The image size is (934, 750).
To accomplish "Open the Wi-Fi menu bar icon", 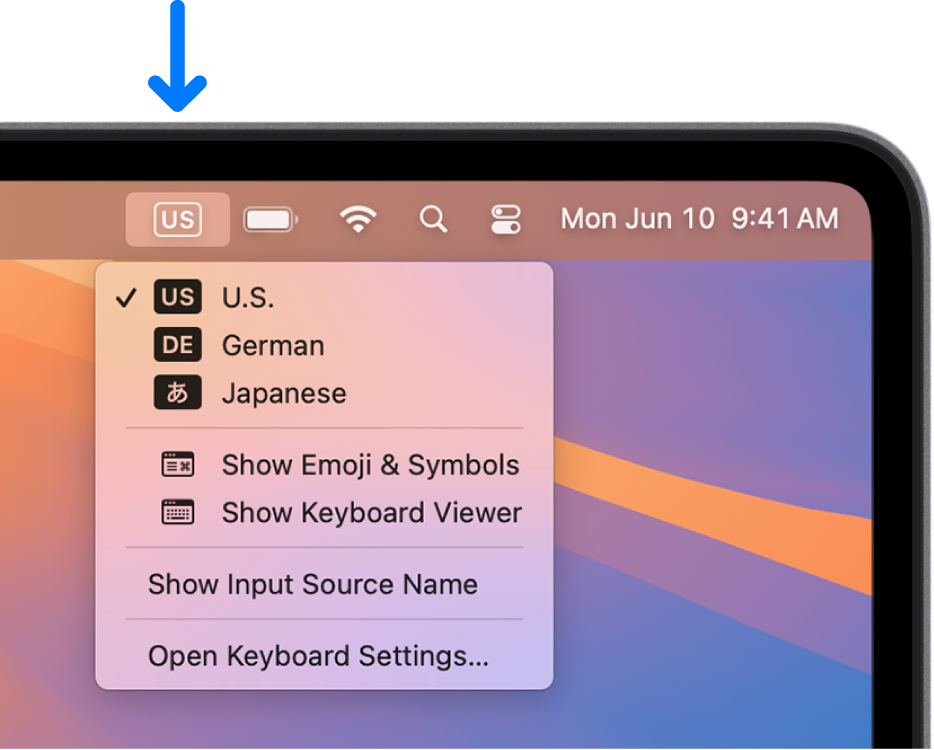I will pyautogui.click(x=358, y=219).
